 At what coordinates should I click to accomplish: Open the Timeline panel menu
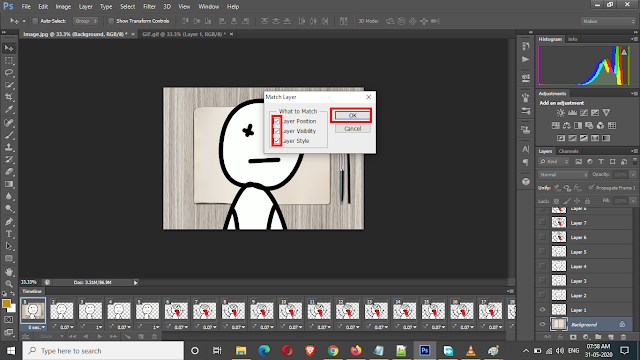point(510,291)
